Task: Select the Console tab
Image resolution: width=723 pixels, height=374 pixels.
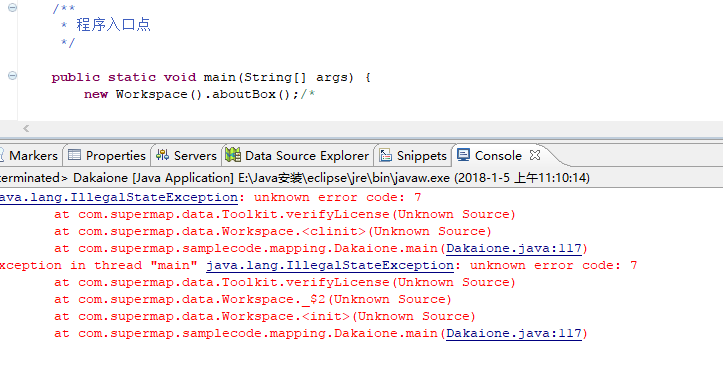Action: (498, 155)
